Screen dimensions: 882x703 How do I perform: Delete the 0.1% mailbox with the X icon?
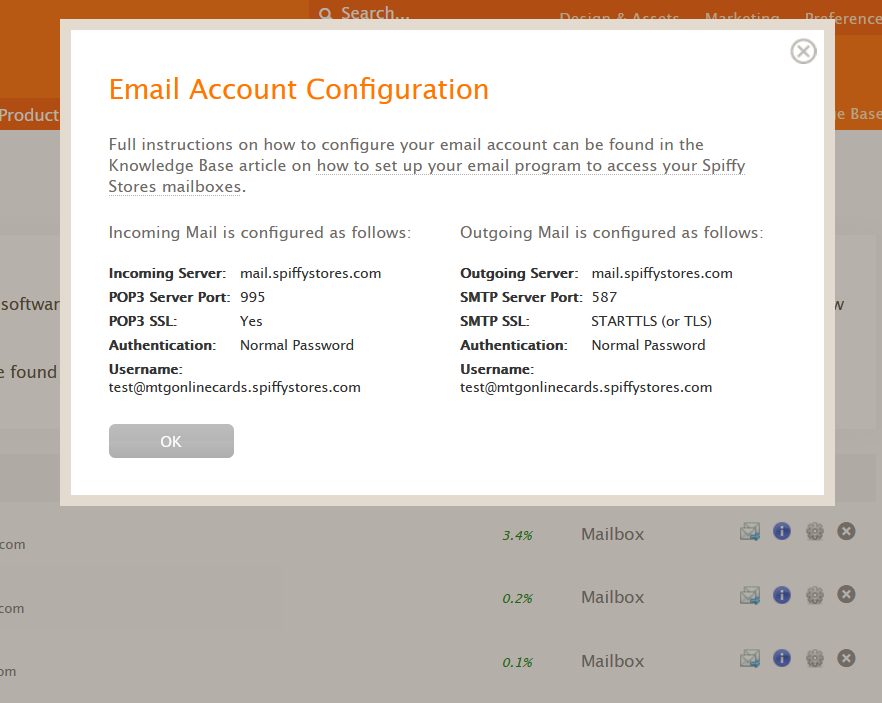[x=846, y=658]
